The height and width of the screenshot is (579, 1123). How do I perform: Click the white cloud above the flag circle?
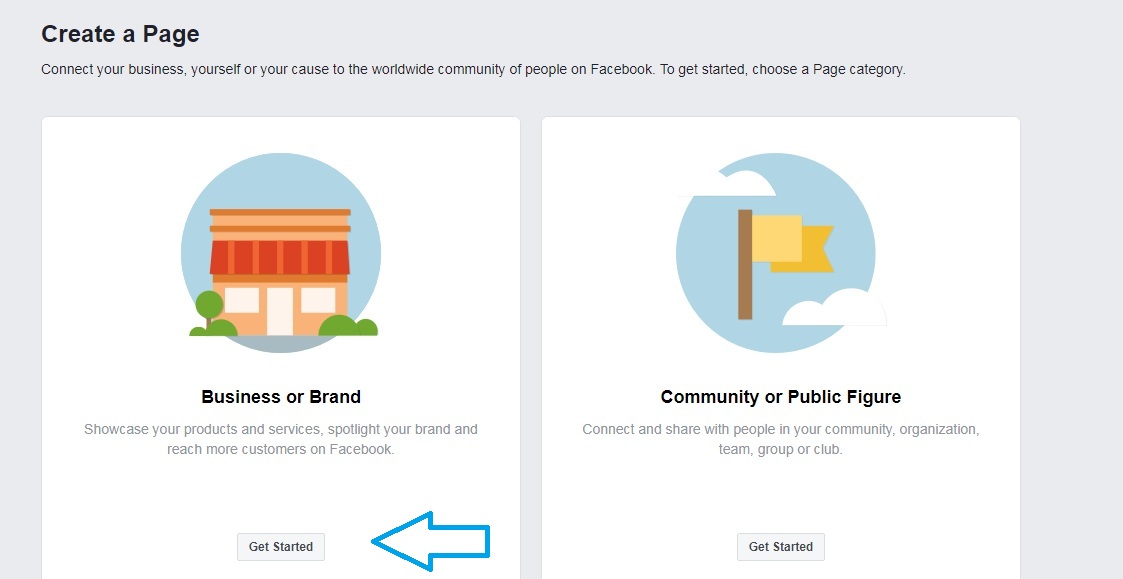(x=728, y=183)
